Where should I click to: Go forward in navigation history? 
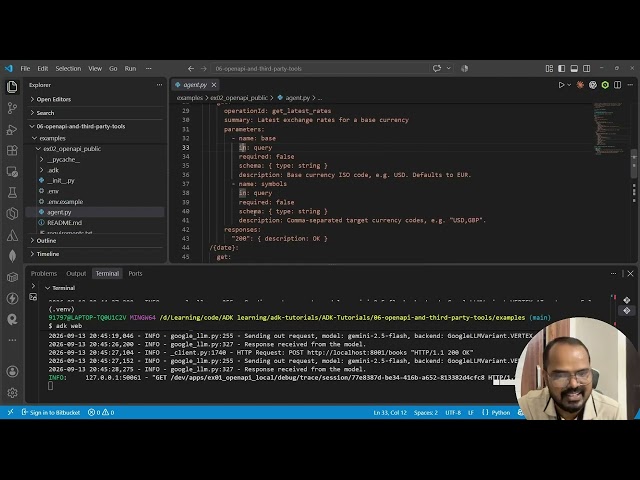pos(204,69)
